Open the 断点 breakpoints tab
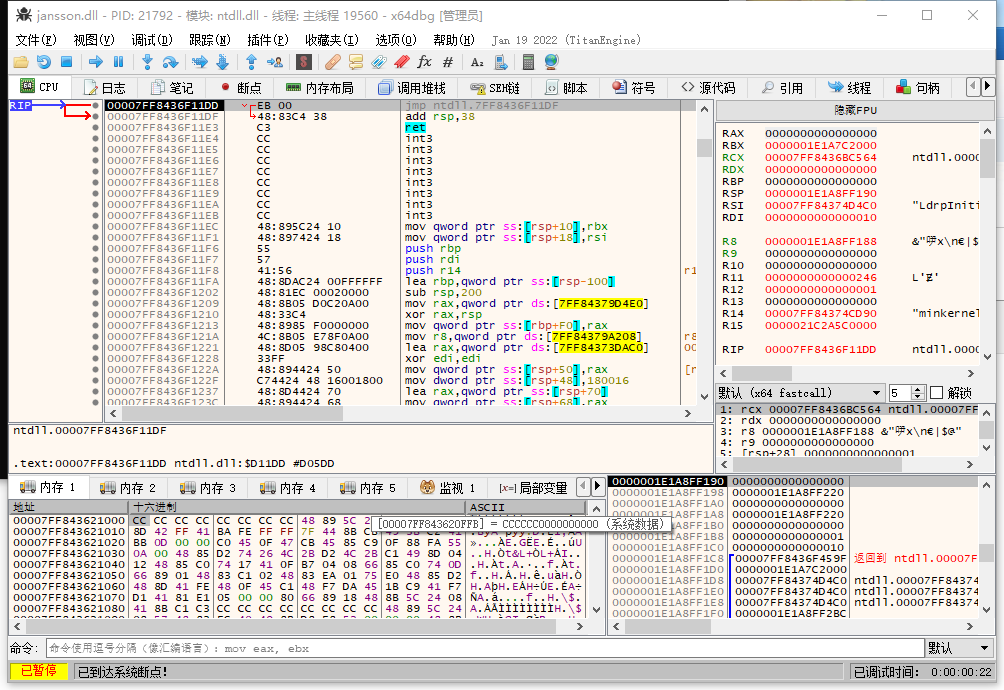This screenshot has width=1004, height=690. (241, 88)
